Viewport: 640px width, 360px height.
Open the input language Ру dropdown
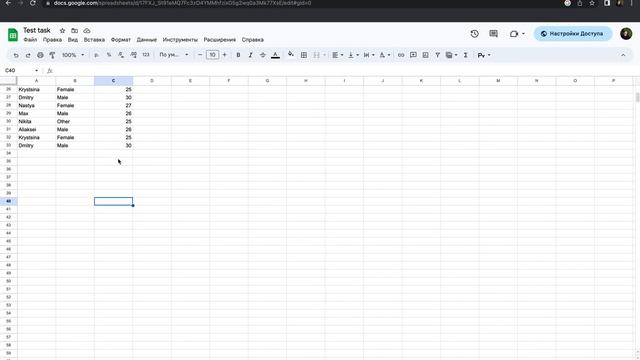(484, 55)
